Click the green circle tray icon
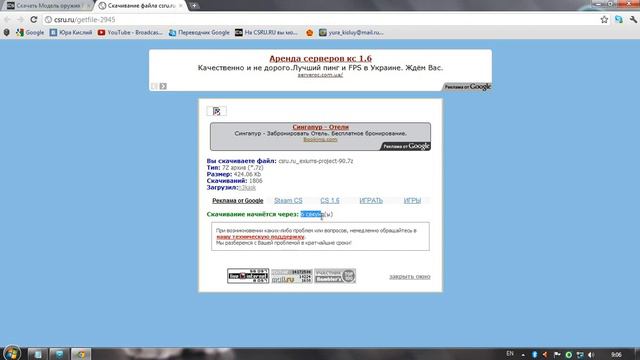Image resolution: width=640 pixels, height=360 pixels. (569, 355)
